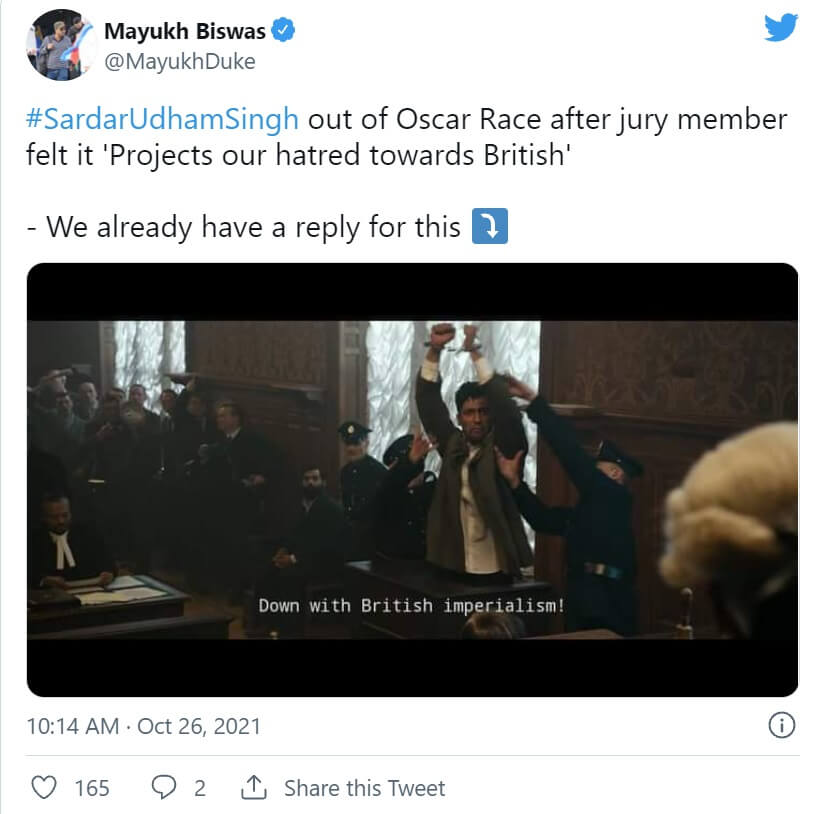The width and height of the screenshot is (823, 814).
Task: Open the 10:14 AM Oct 26 timestamp
Action: click(x=143, y=726)
